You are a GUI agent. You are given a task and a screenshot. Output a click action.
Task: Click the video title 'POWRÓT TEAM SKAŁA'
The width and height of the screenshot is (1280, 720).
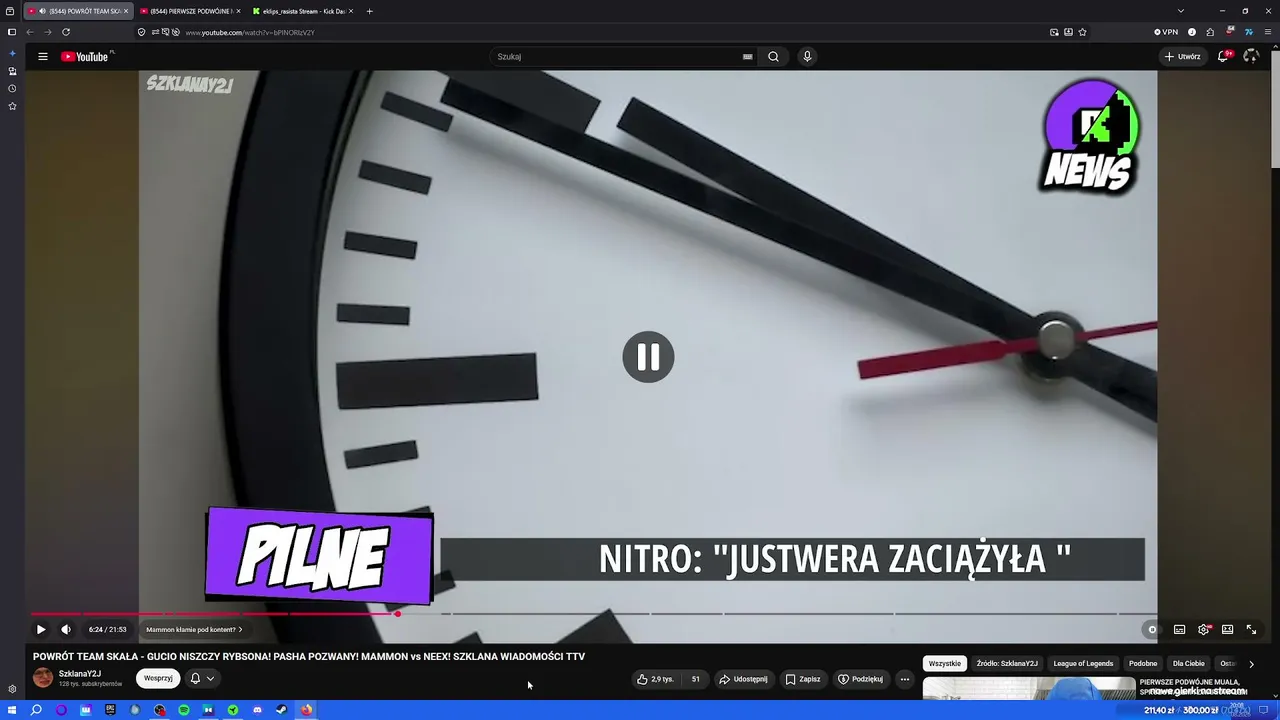click(x=309, y=657)
